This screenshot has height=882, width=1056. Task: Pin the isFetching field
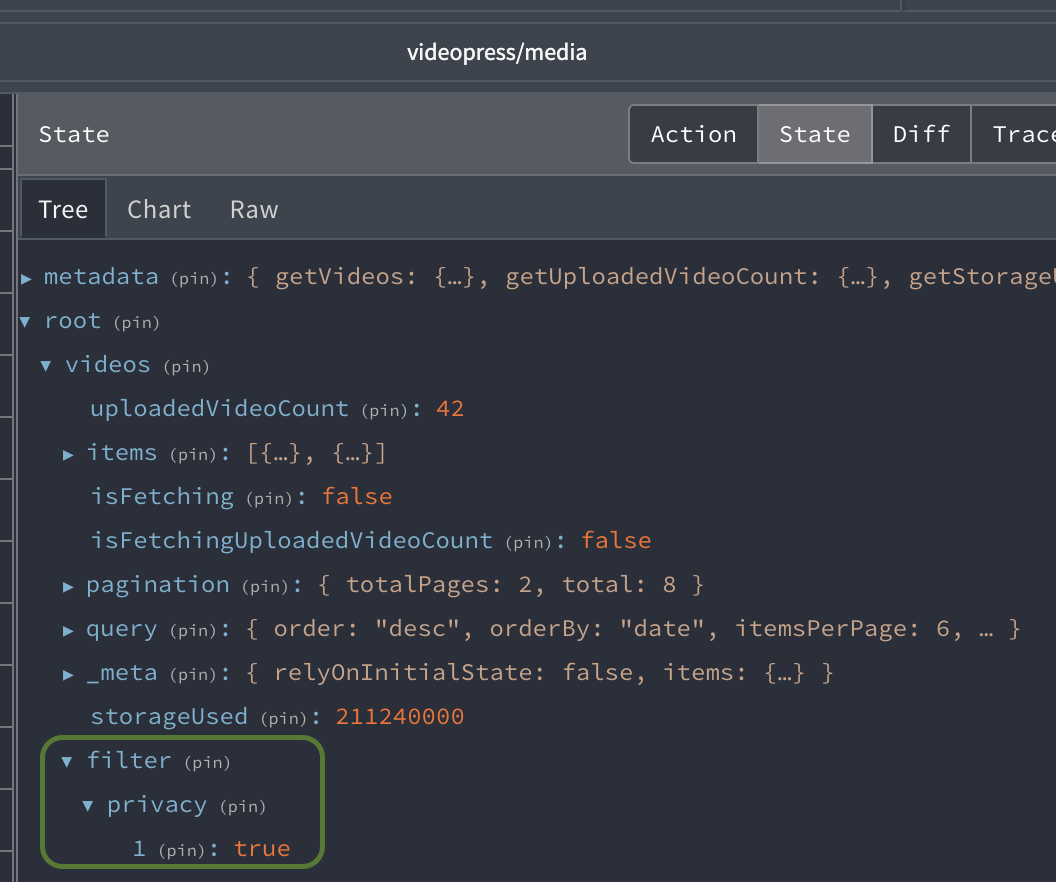tap(267, 498)
